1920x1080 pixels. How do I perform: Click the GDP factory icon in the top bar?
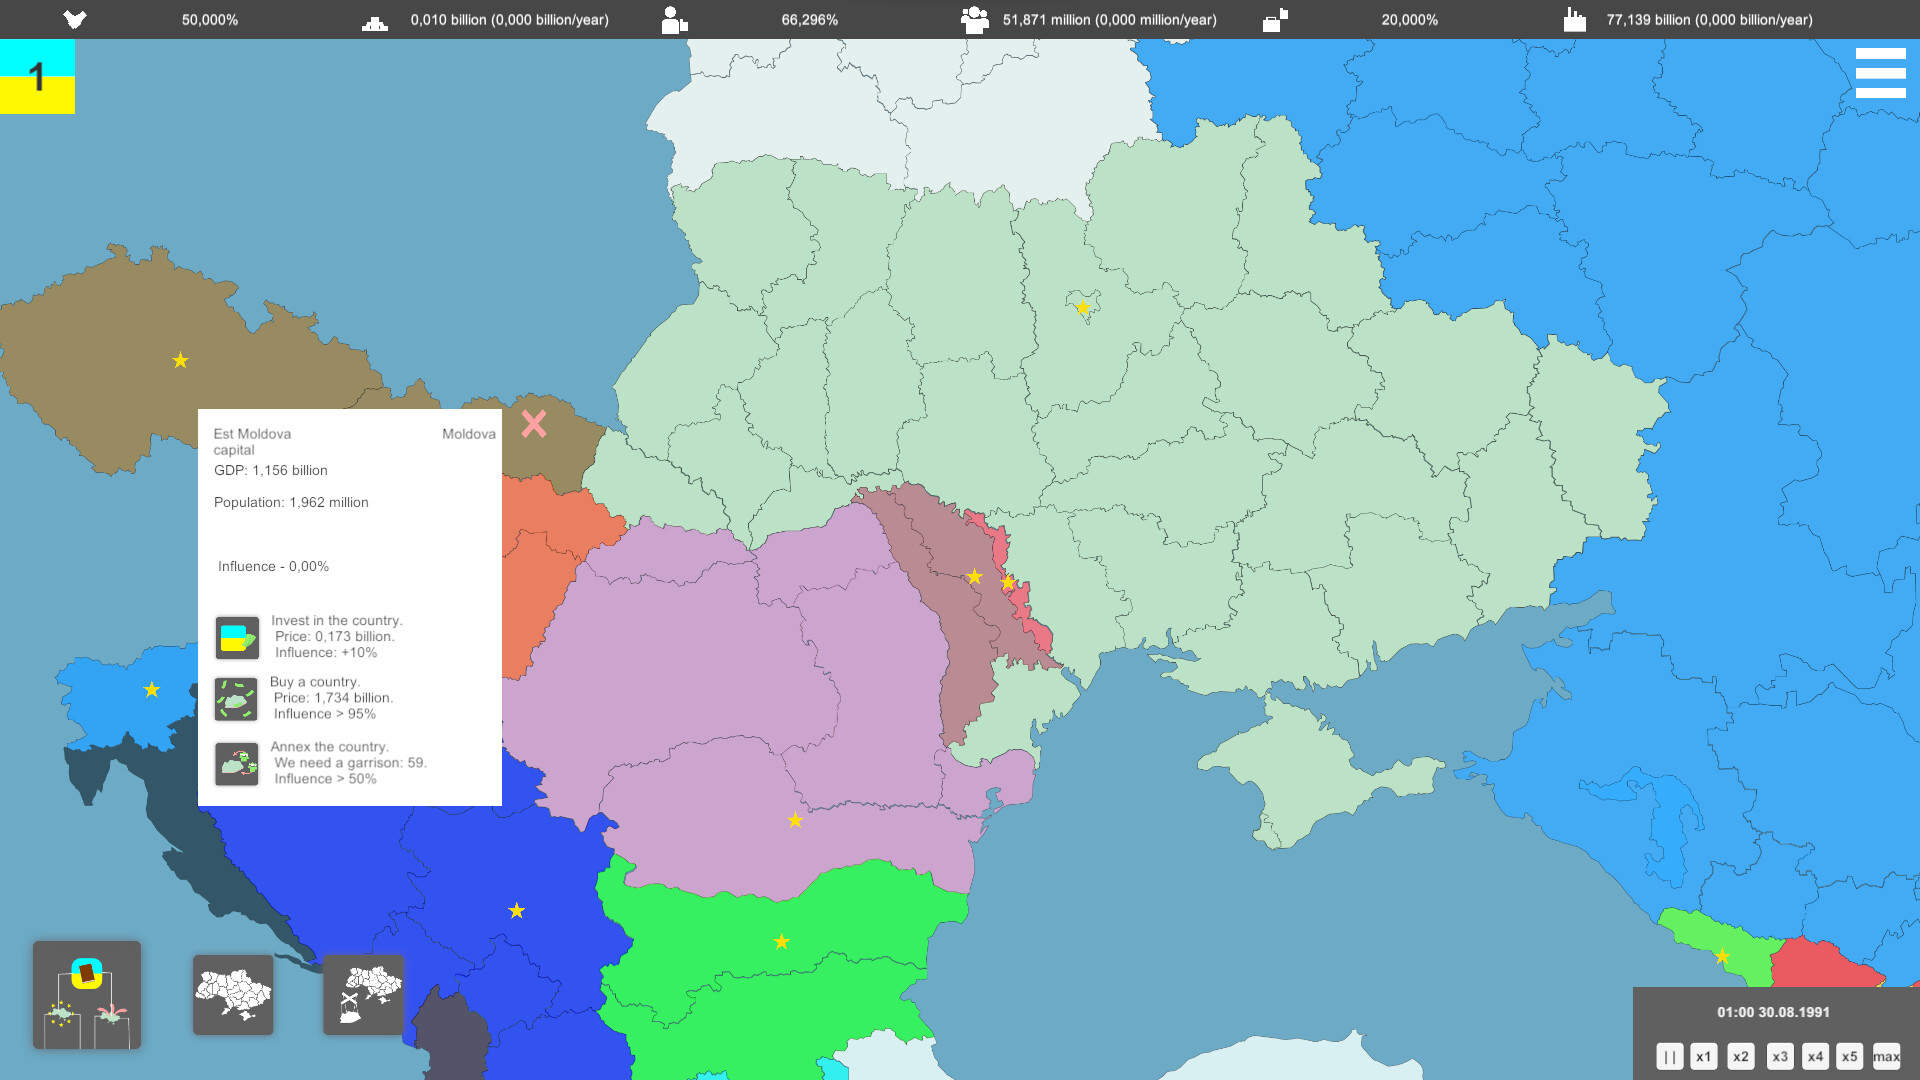point(1575,19)
